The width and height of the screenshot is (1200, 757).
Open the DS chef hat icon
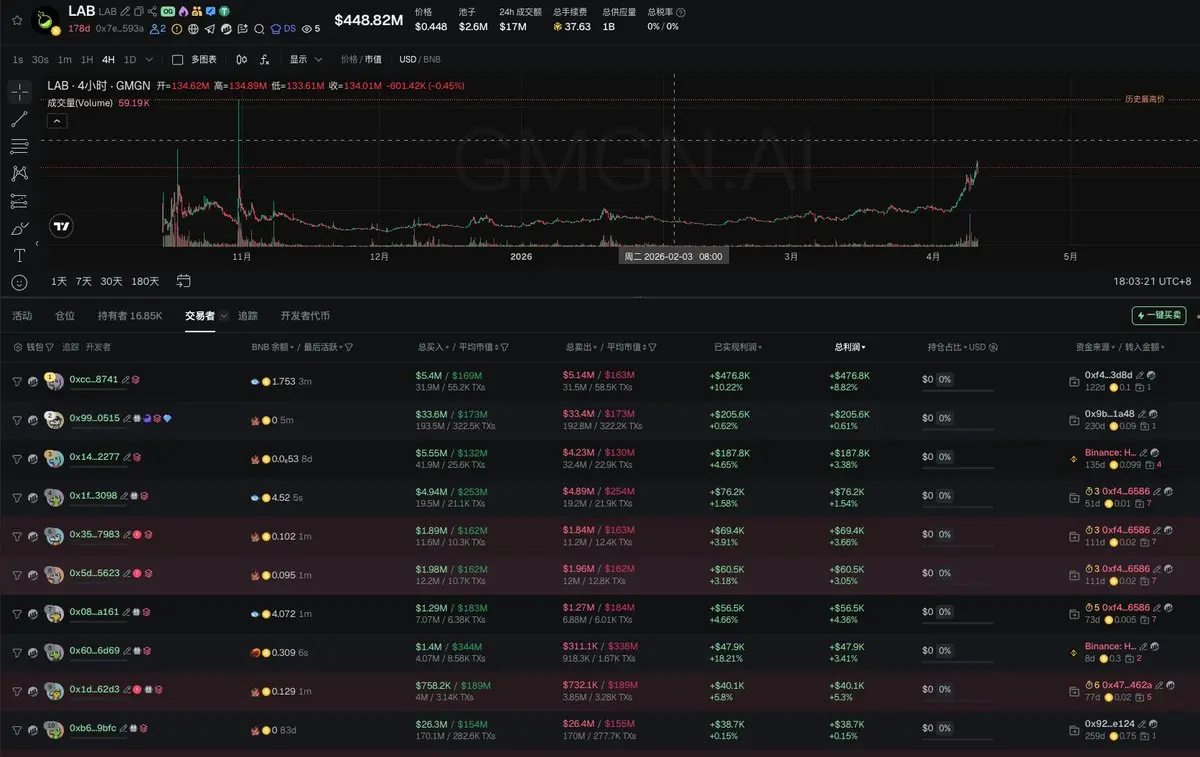pos(276,29)
